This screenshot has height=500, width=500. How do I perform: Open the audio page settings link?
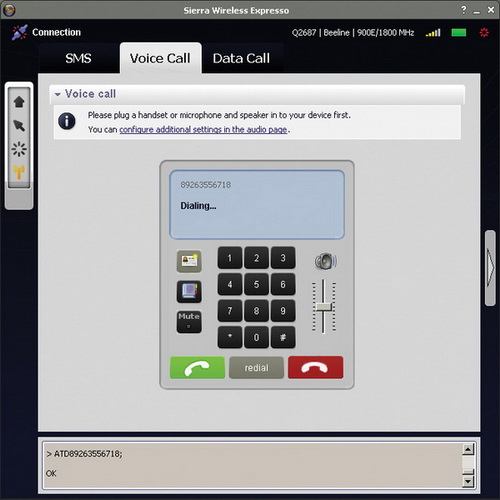coord(203,129)
